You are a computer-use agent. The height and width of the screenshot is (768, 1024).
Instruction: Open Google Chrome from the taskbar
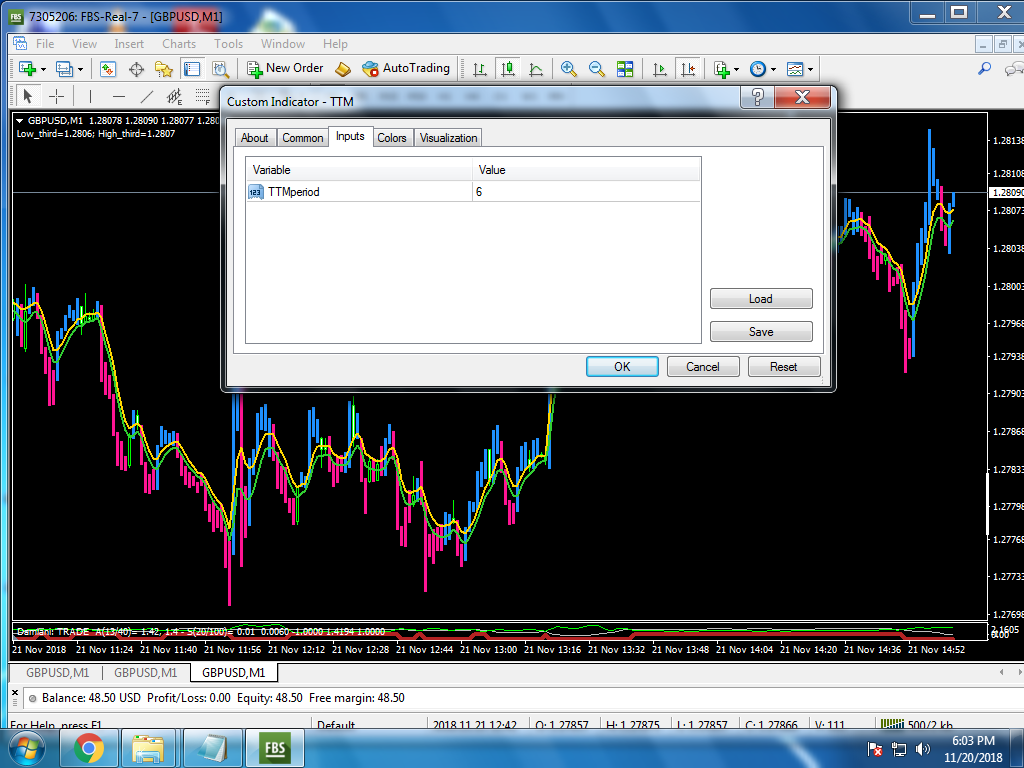point(89,748)
